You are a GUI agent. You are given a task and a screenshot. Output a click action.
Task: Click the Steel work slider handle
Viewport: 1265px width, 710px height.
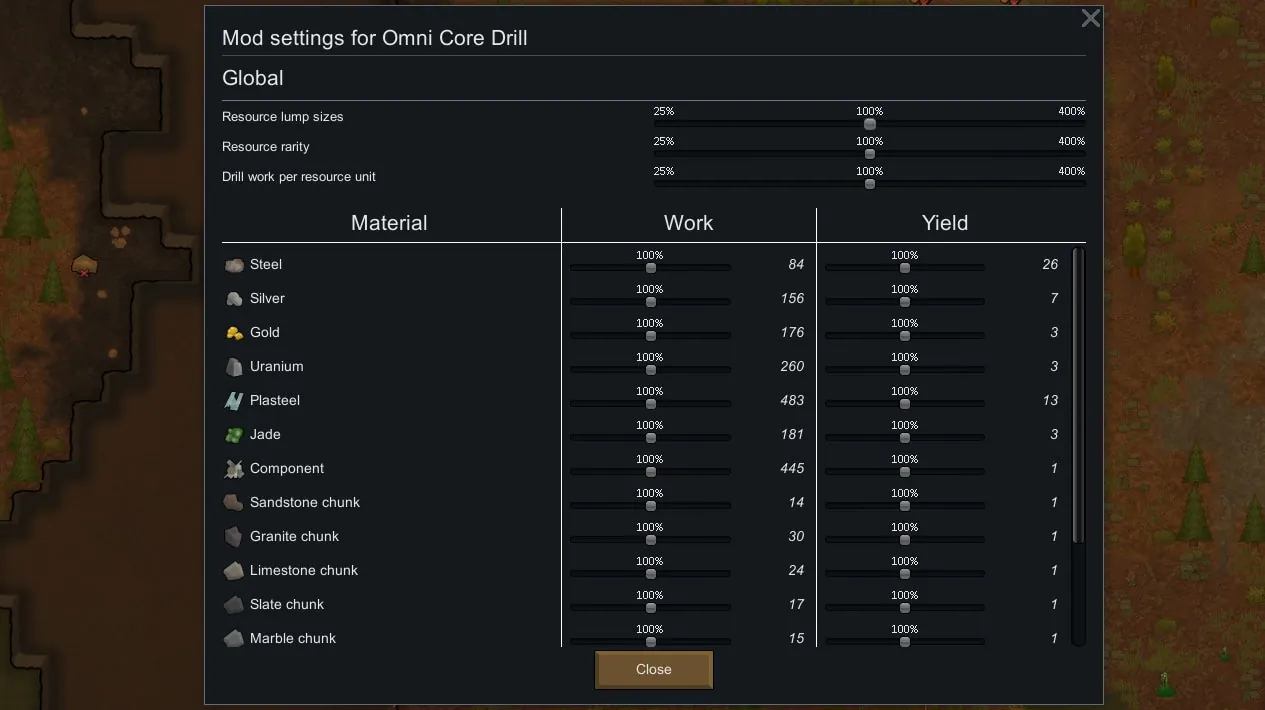651,268
